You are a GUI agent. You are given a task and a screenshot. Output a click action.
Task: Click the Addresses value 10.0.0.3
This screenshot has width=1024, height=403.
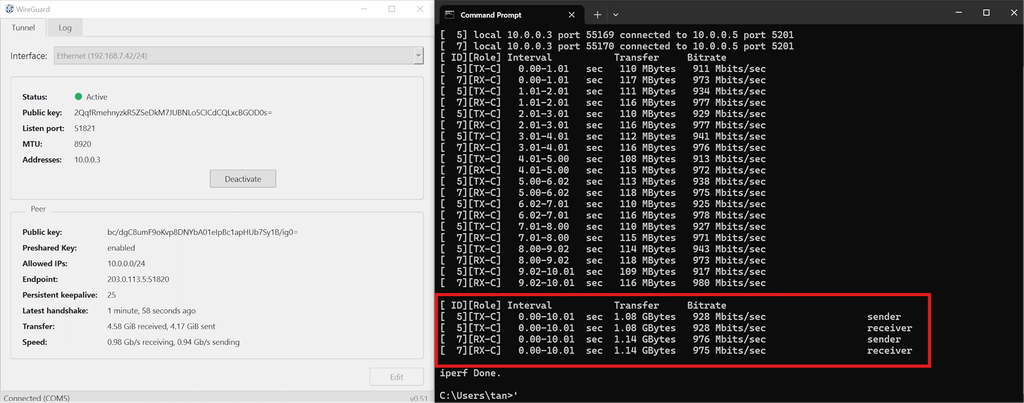(87, 159)
